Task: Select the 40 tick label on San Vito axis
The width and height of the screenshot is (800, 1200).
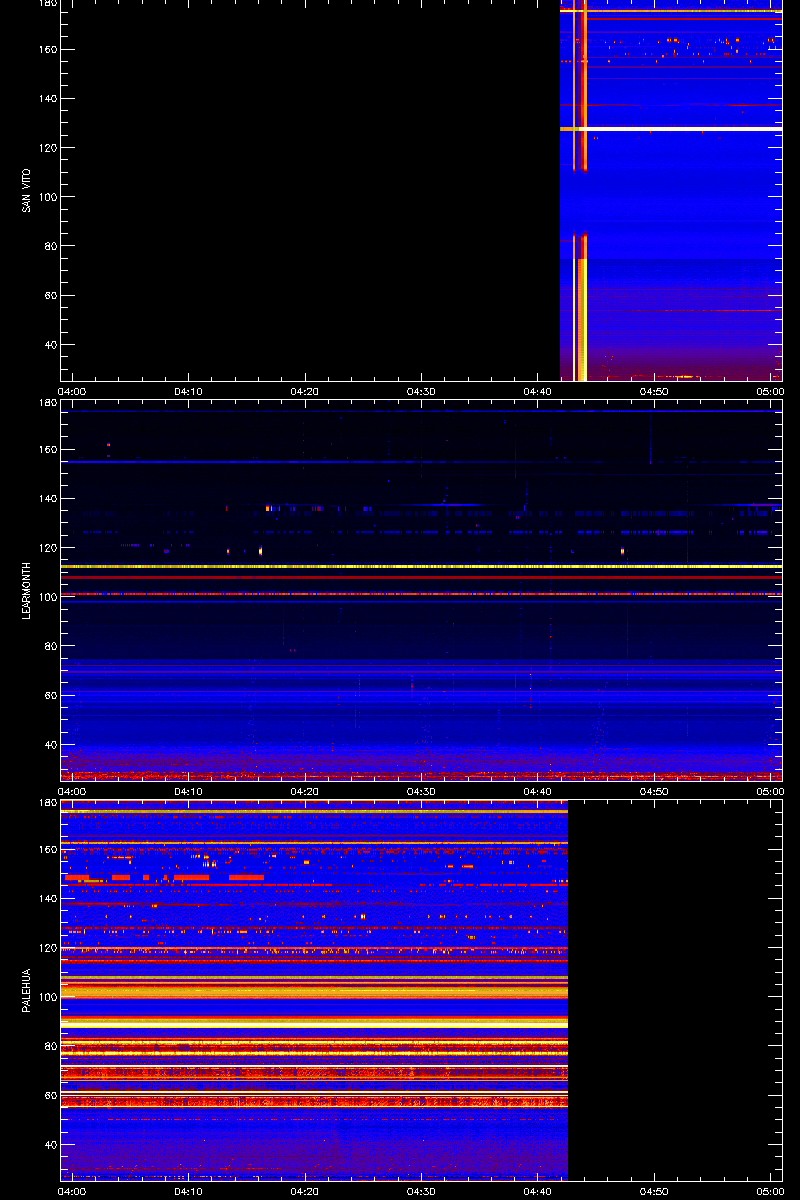Action: pos(50,345)
